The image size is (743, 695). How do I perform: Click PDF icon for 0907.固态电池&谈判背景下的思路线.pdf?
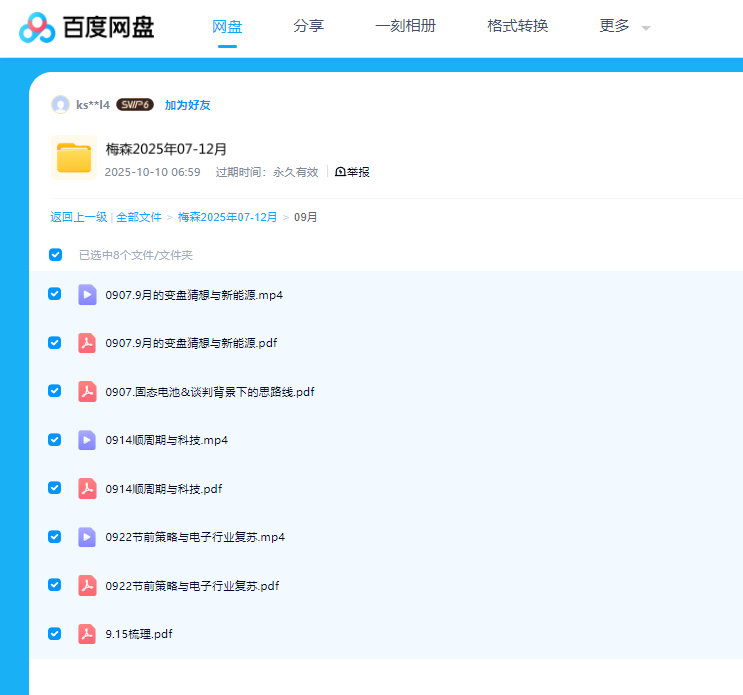88,392
